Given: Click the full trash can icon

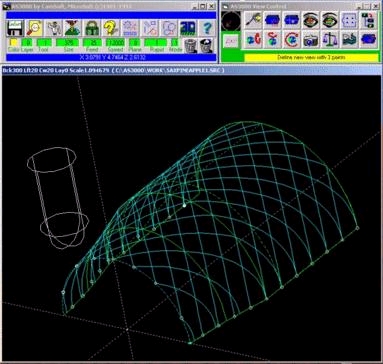Looking at the screenshot, I should 206,45.
